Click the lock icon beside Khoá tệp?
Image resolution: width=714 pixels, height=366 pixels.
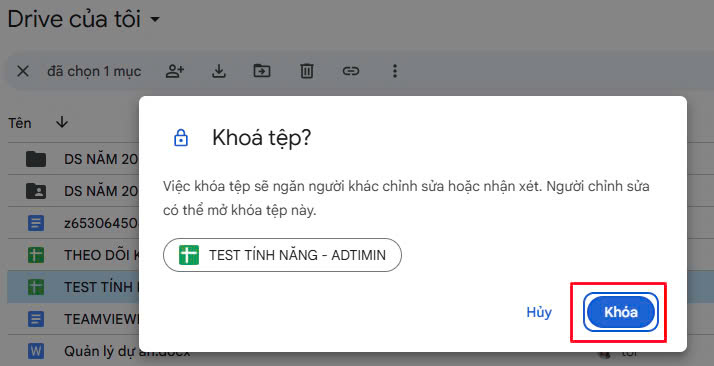pos(181,137)
